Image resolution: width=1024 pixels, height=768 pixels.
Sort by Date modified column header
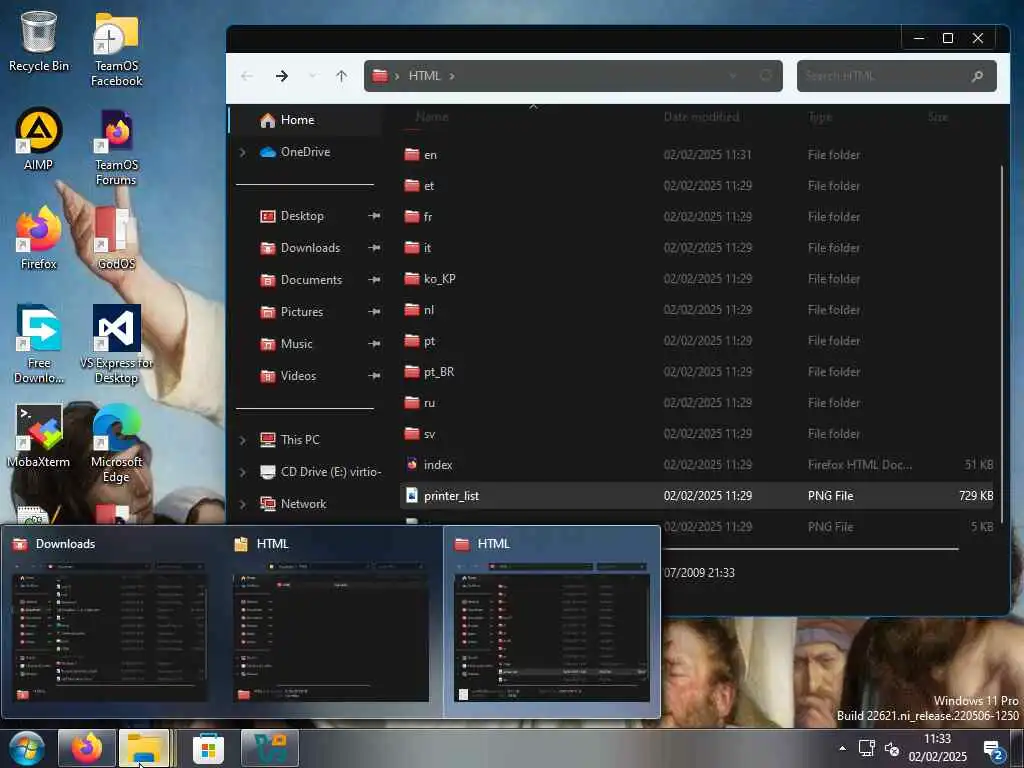pos(701,117)
